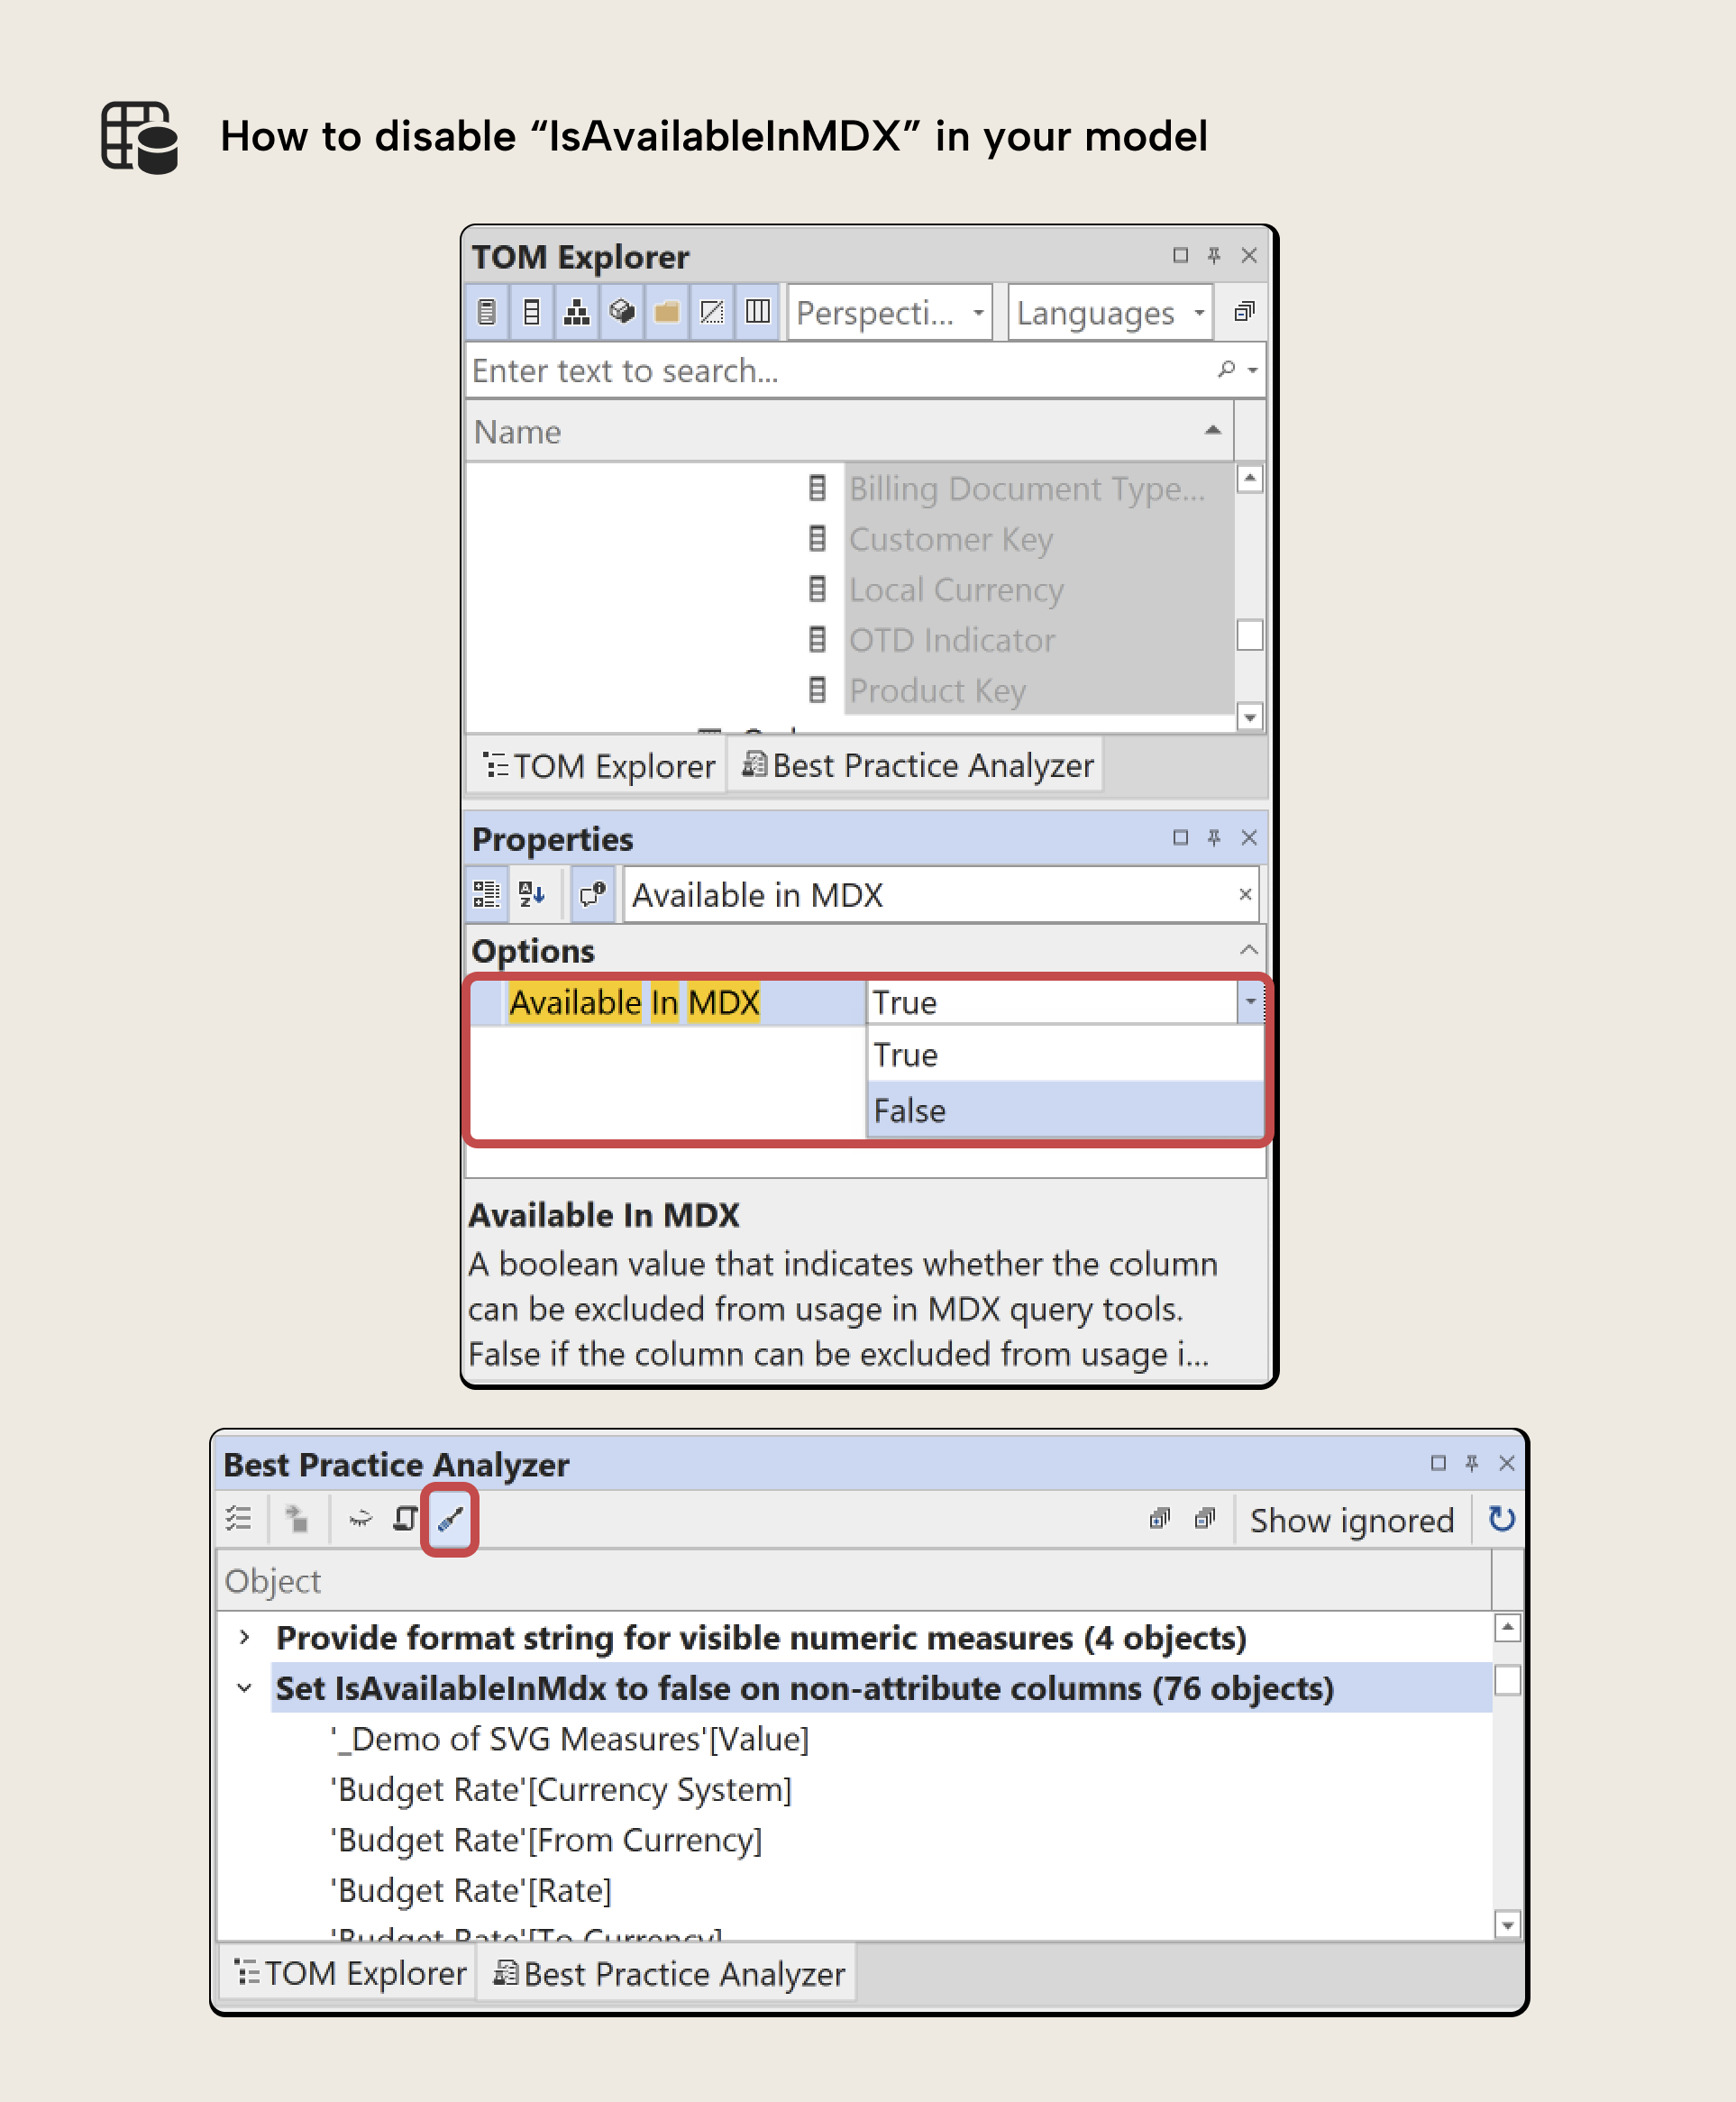Pin the Properties panel
The image size is (1736, 2102).
[1214, 837]
